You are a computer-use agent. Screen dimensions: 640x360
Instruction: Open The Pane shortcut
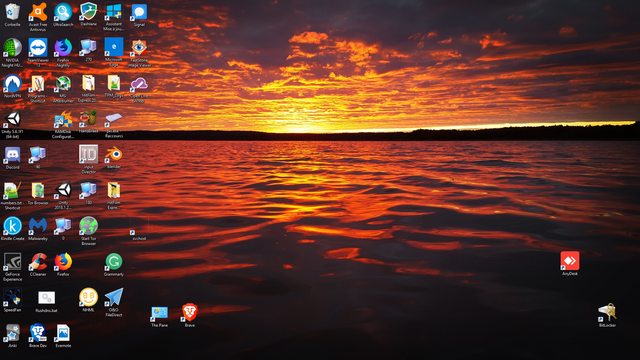pos(159,314)
